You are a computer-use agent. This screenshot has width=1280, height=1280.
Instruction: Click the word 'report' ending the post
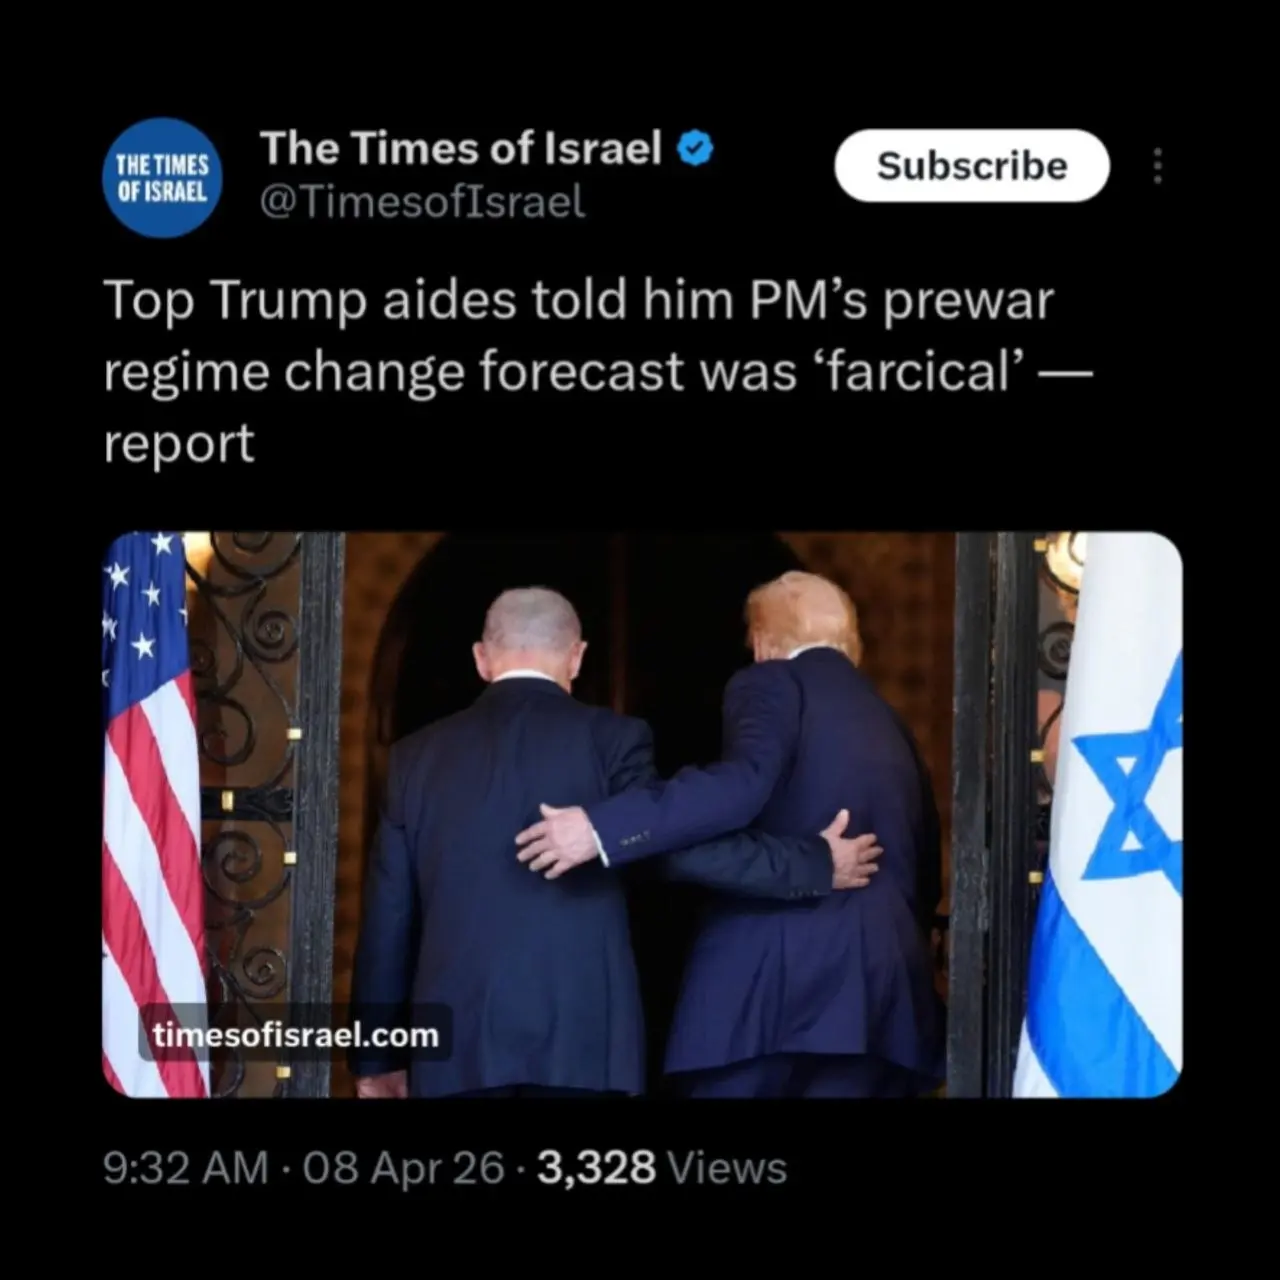[x=179, y=445]
